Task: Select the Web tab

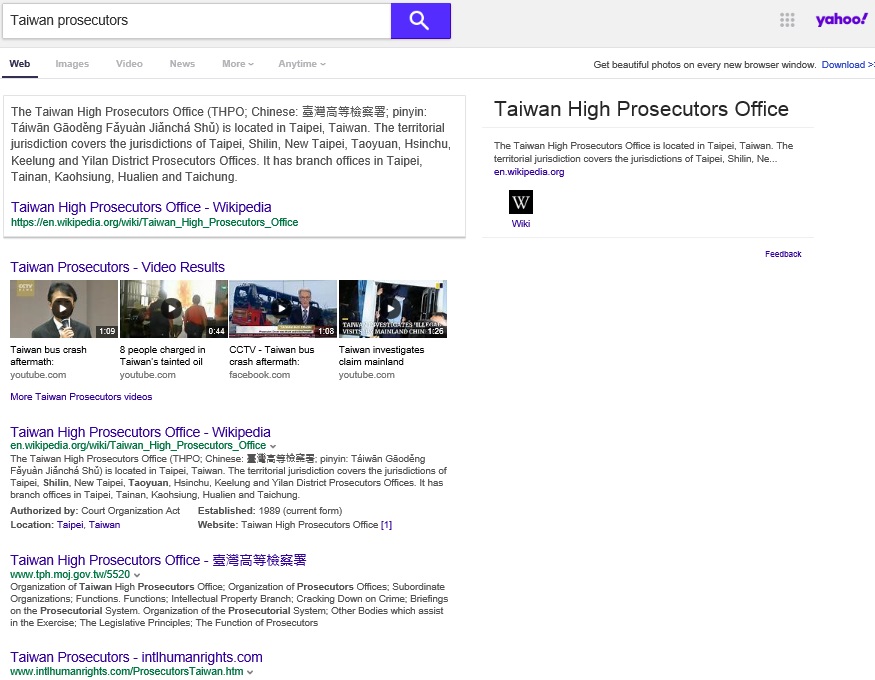Action: [20, 64]
